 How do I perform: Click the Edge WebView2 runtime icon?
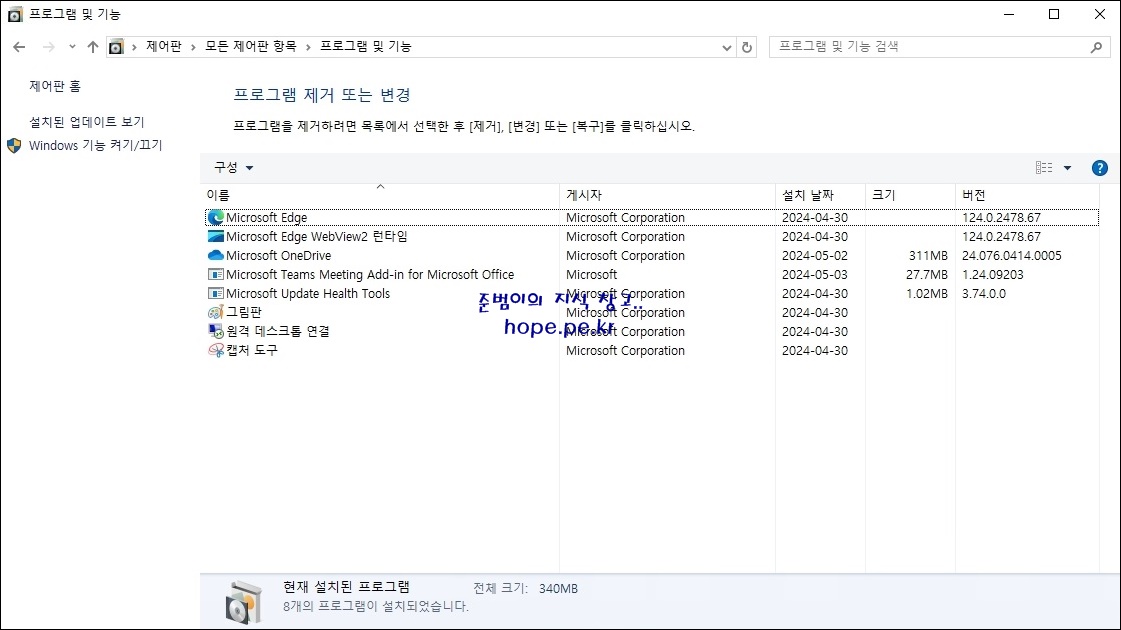point(215,236)
